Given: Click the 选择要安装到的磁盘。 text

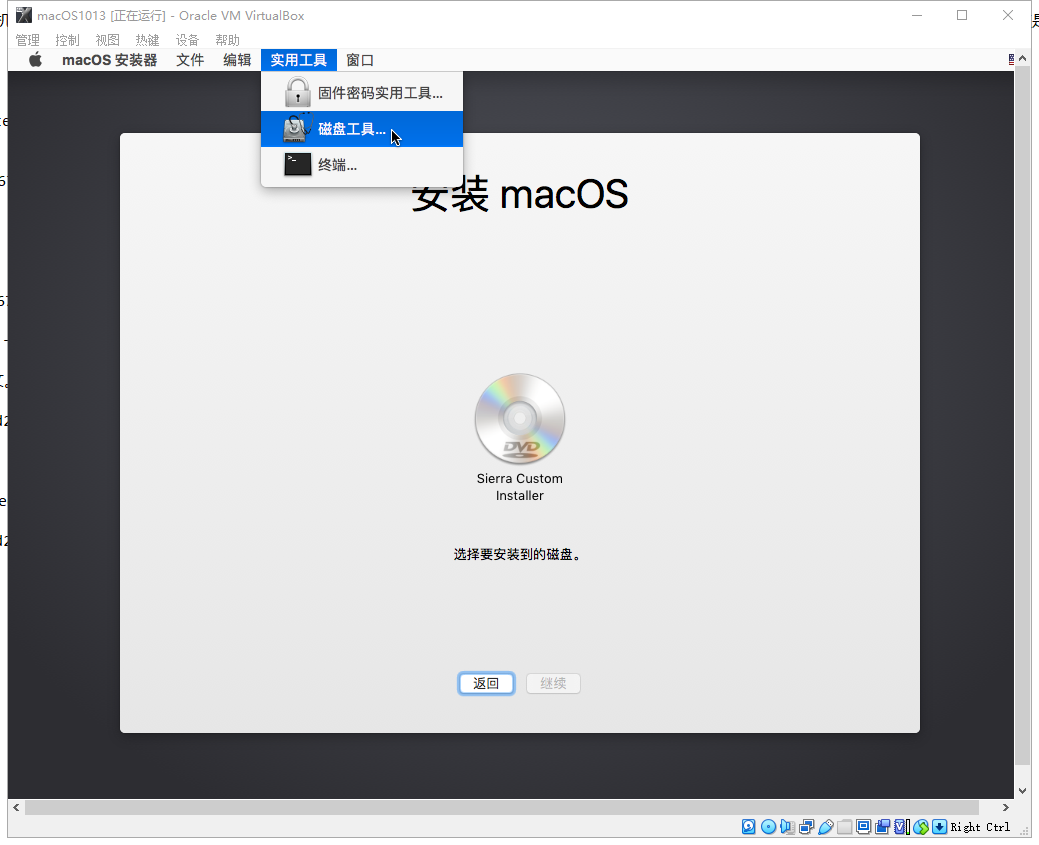Looking at the screenshot, I should tap(520, 555).
